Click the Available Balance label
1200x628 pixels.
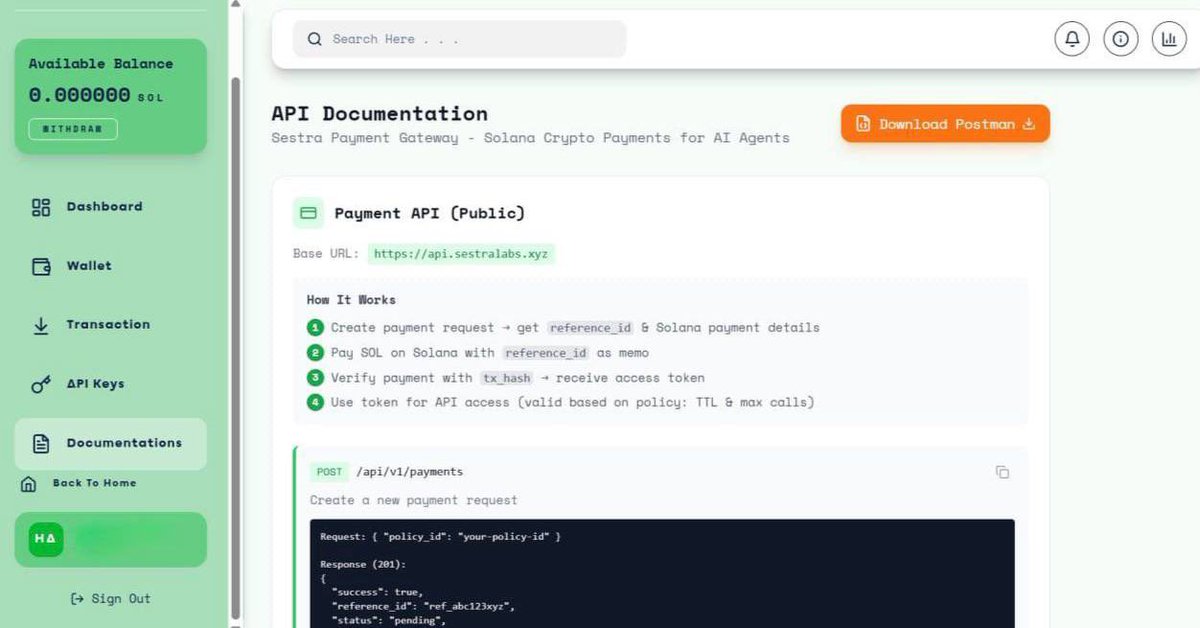pyautogui.click(x=101, y=64)
